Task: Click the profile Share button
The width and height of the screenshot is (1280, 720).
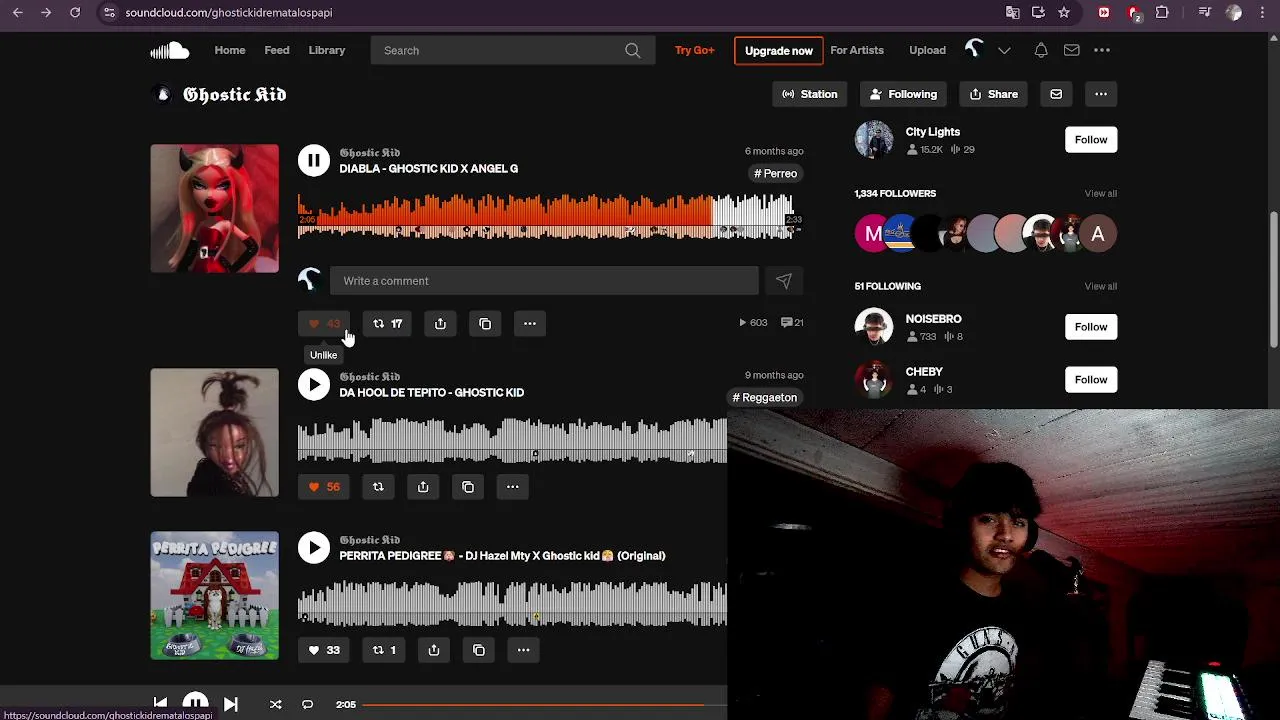Action: (994, 94)
